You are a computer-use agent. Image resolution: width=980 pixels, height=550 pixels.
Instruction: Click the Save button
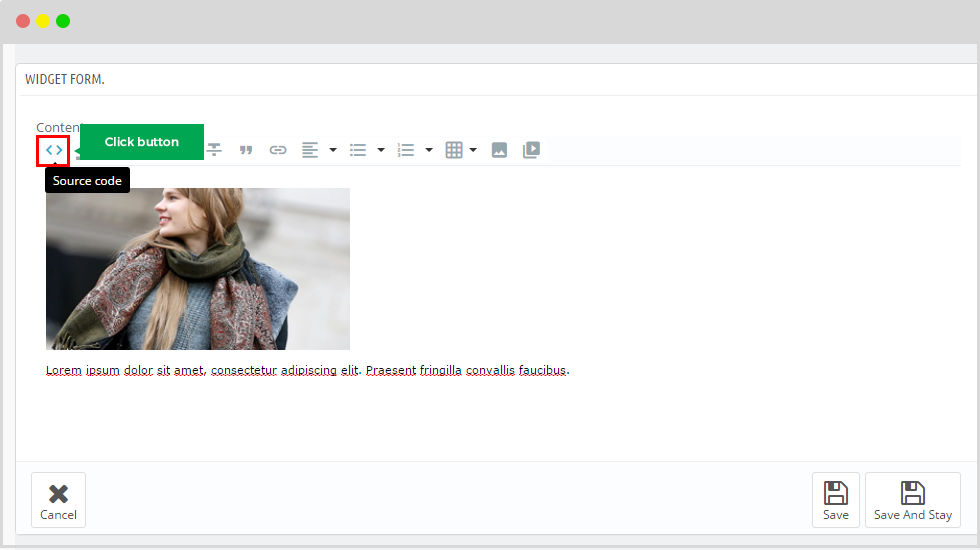tap(836, 500)
